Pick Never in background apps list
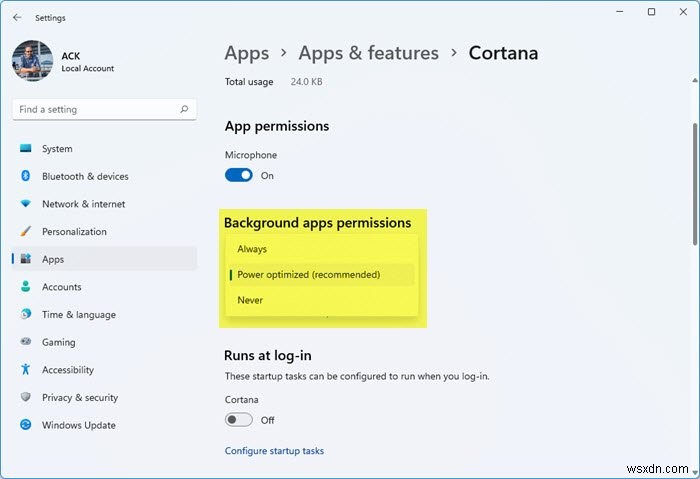This screenshot has height=479, width=700. pos(250,300)
